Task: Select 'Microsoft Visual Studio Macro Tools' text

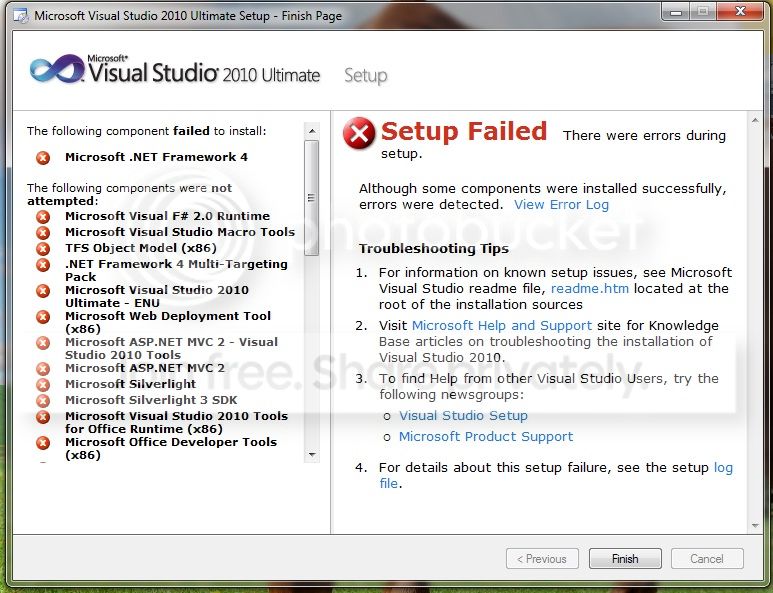Action: (x=180, y=232)
